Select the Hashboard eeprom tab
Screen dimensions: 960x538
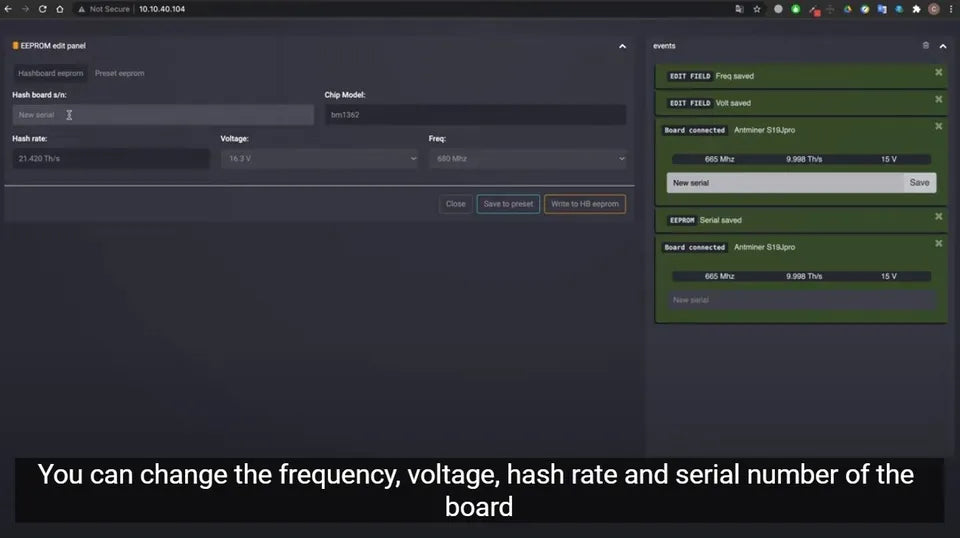coord(50,73)
